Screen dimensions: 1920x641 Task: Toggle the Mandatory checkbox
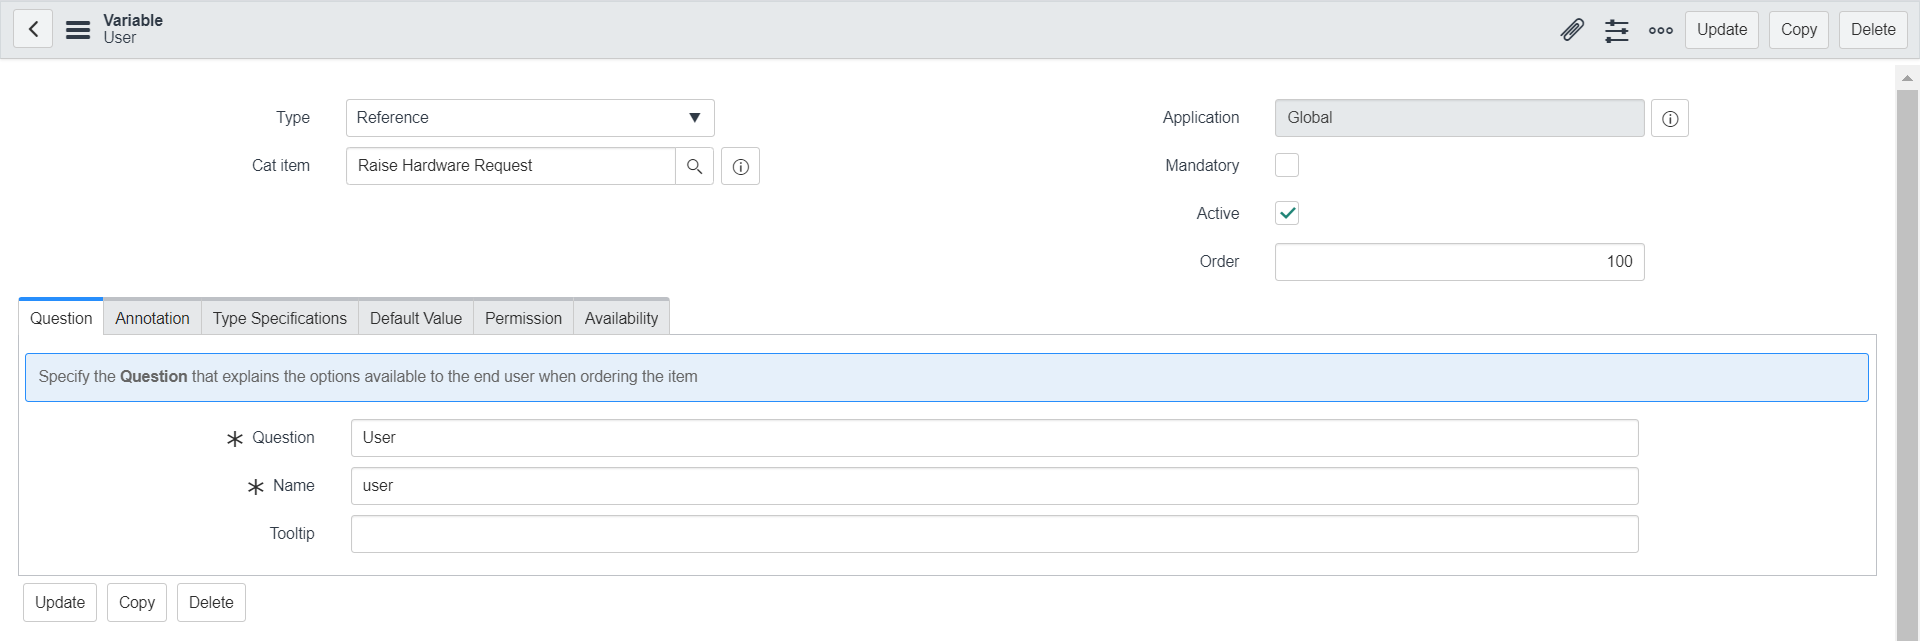pos(1287,165)
